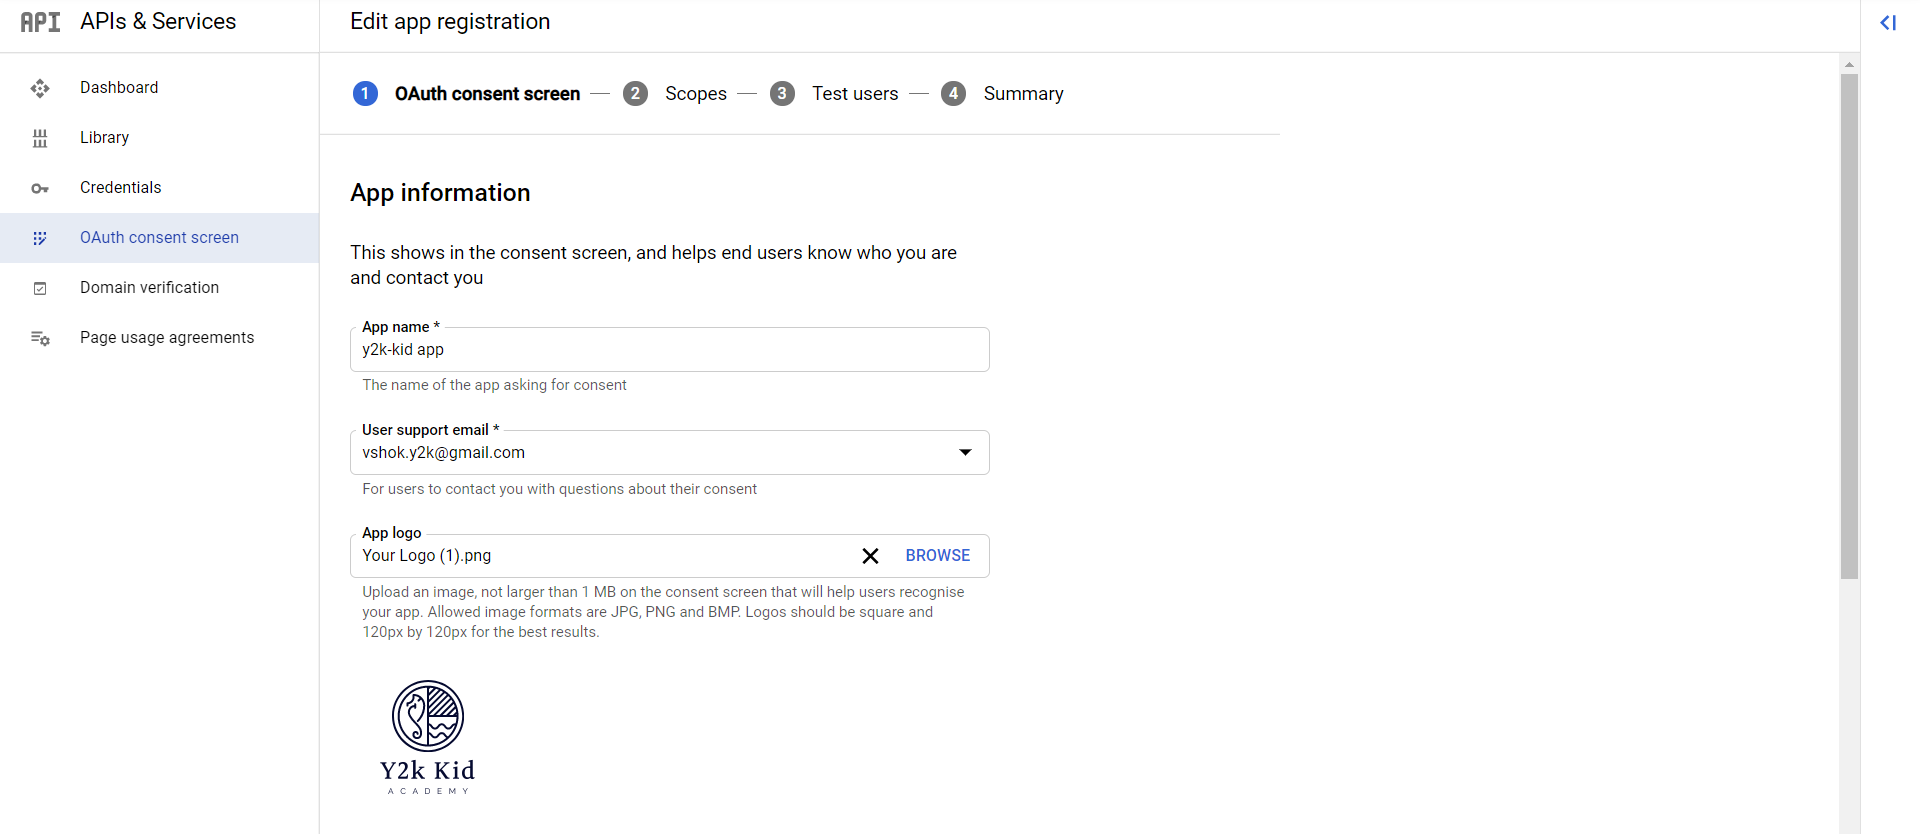
Task: Open Library in the sidebar
Action: click(160, 138)
